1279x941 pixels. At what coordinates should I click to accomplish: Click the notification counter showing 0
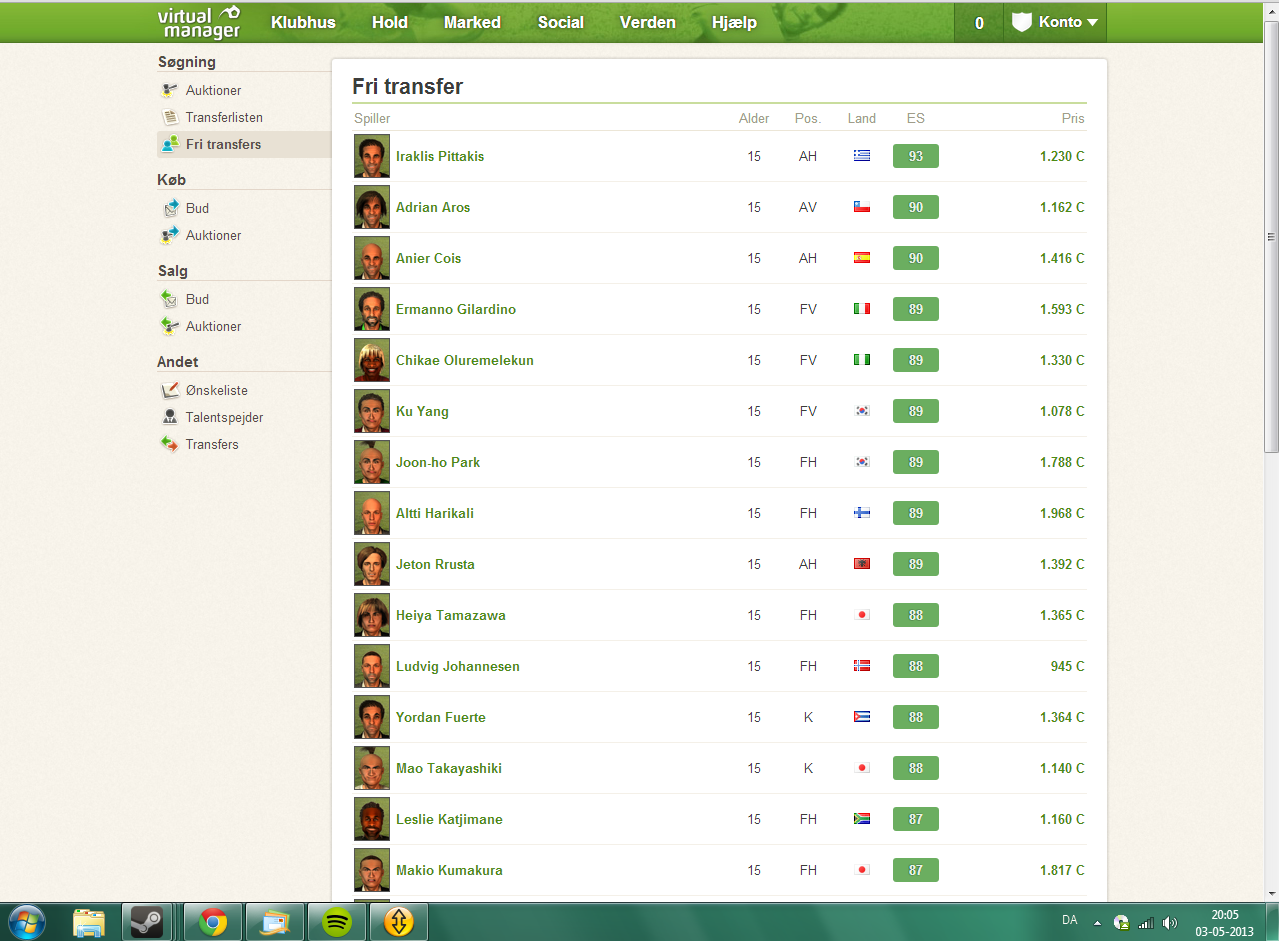point(979,23)
